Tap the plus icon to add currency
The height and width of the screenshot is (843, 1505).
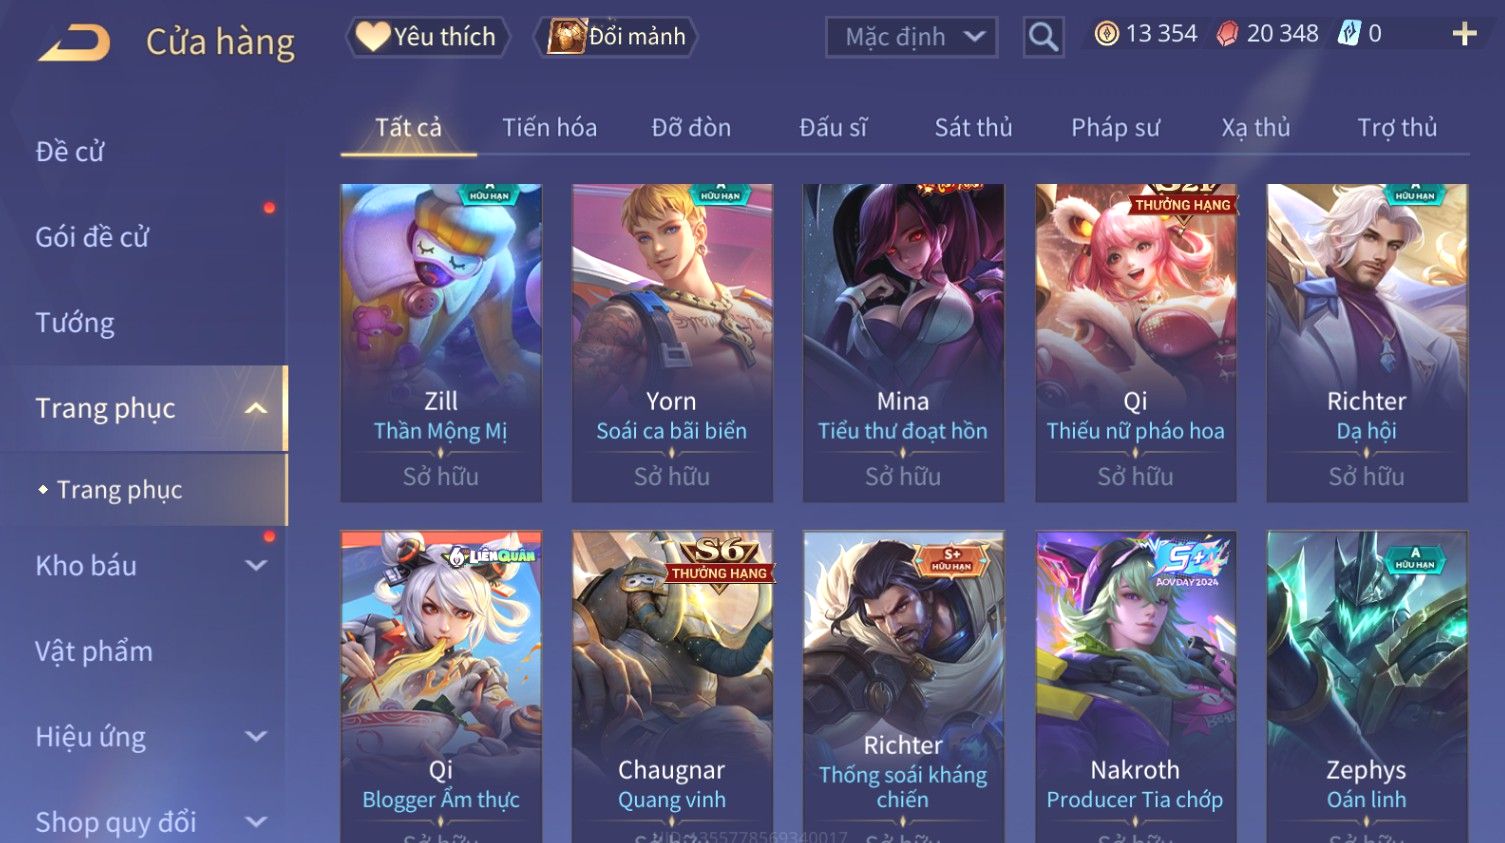coord(1464,35)
